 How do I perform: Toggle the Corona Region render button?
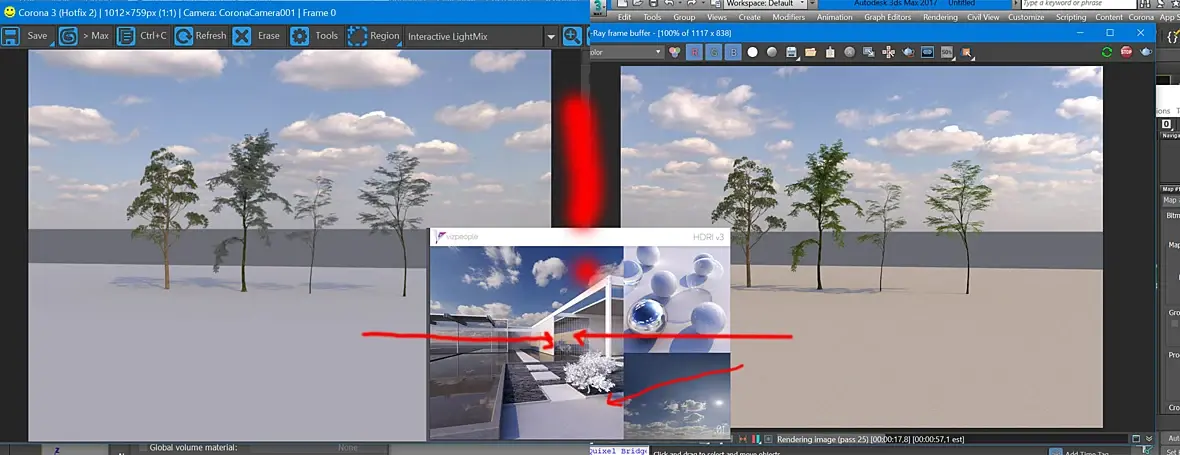coord(374,35)
